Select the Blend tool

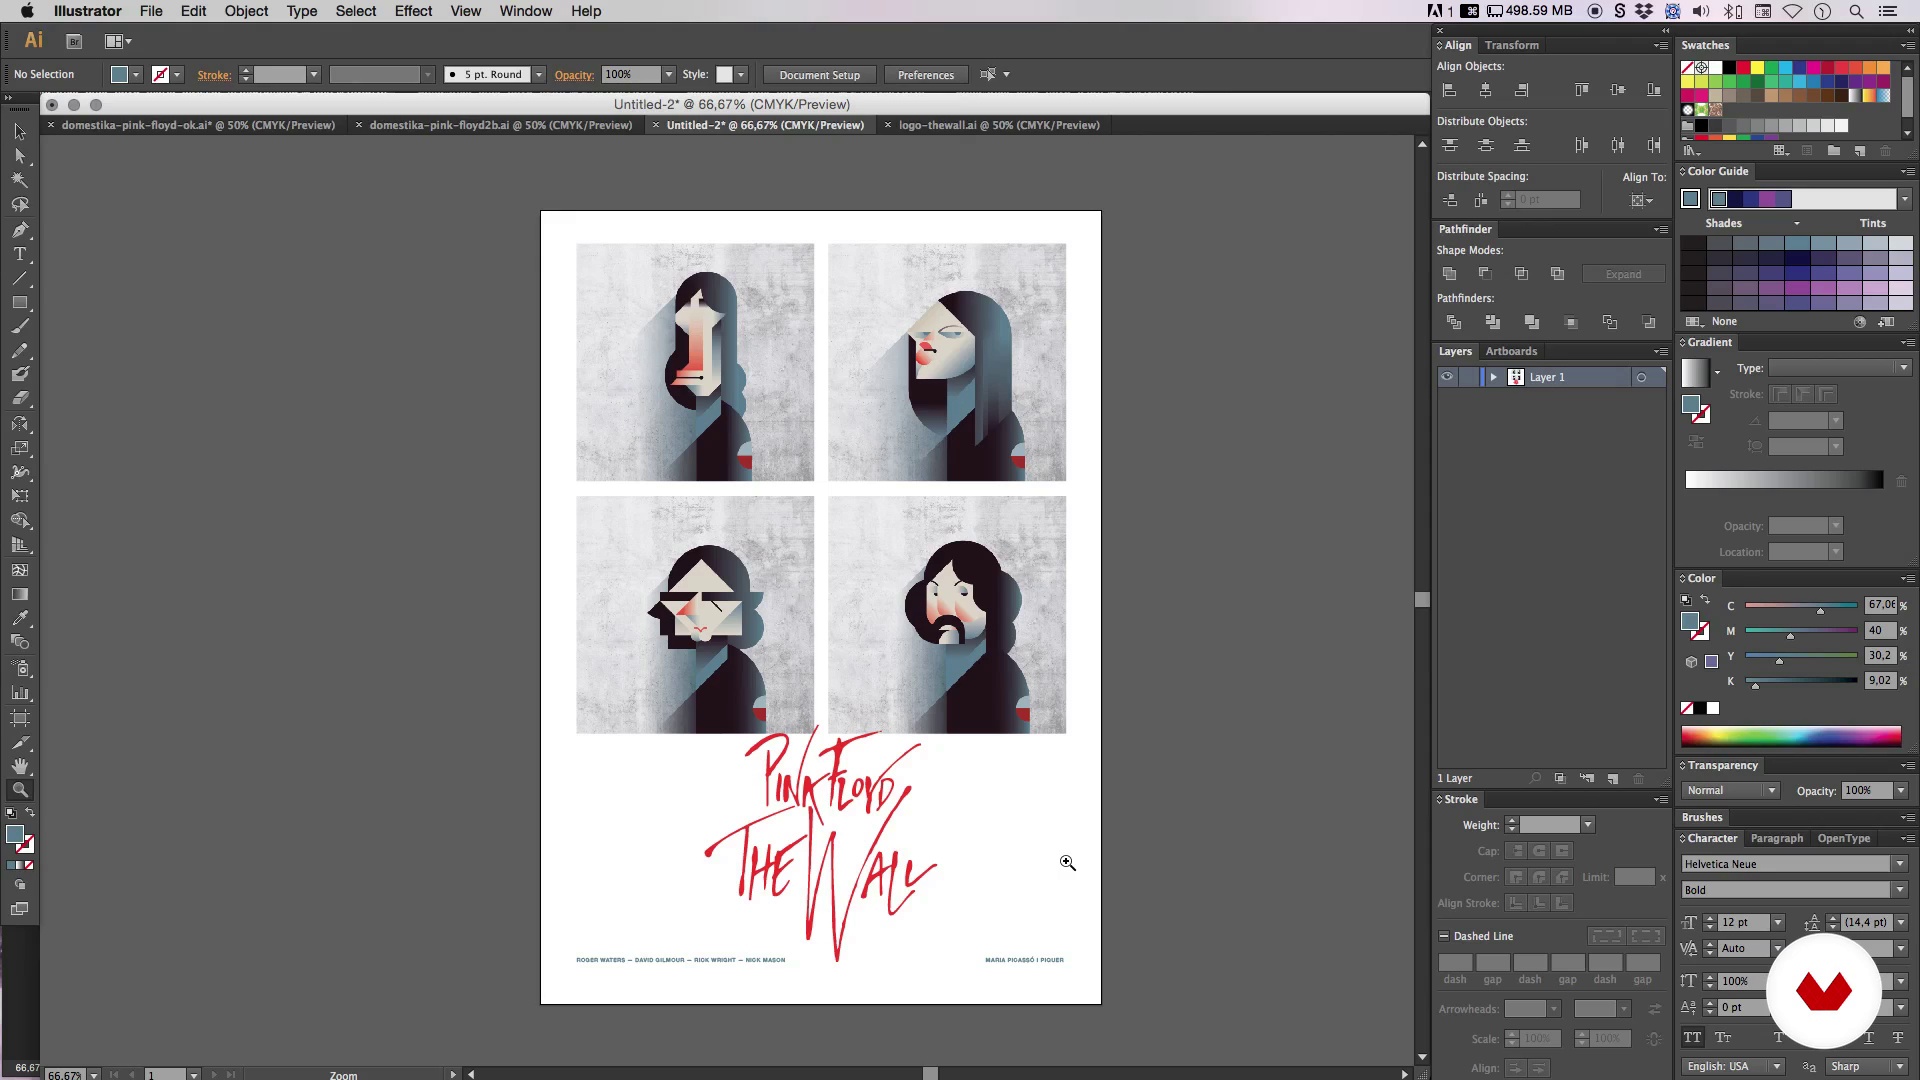tap(19, 642)
